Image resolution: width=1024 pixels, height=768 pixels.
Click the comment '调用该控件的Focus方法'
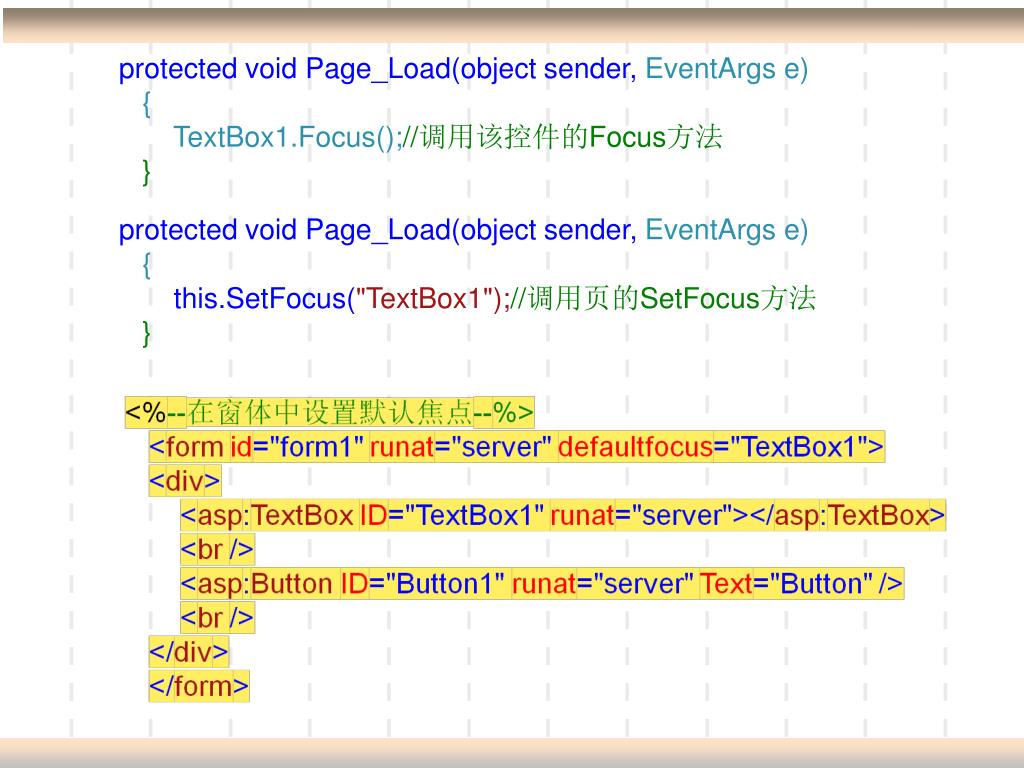[571, 138]
